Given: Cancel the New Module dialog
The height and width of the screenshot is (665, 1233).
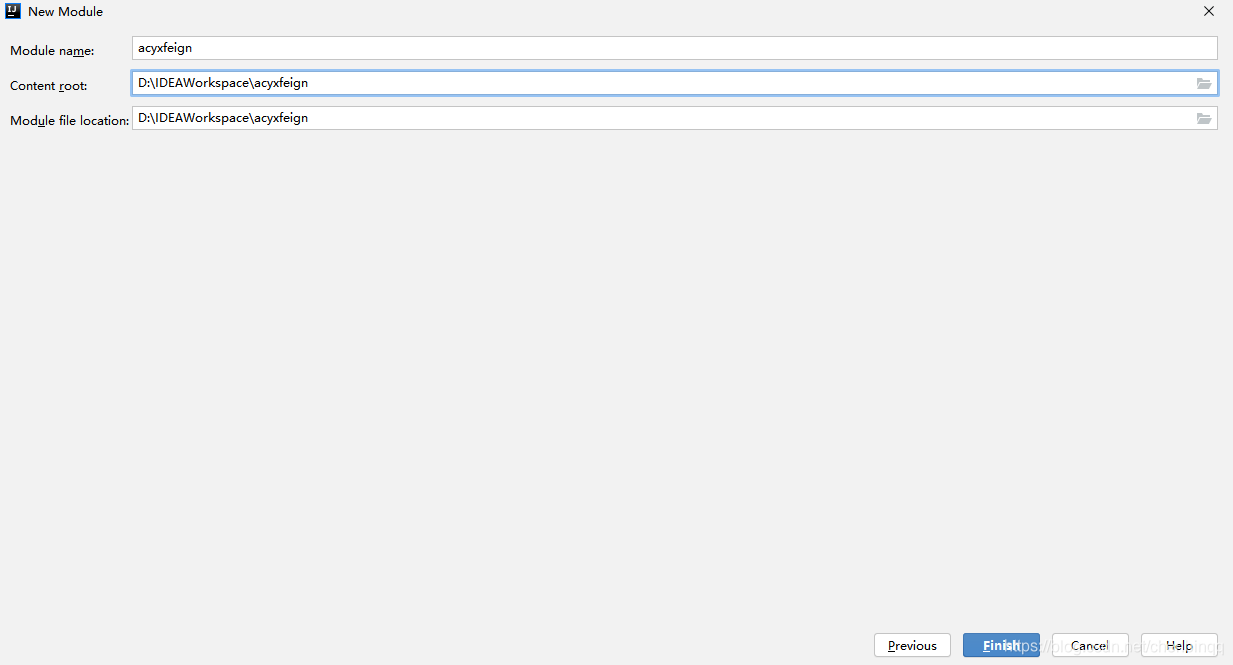Looking at the screenshot, I should (1090, 645).
